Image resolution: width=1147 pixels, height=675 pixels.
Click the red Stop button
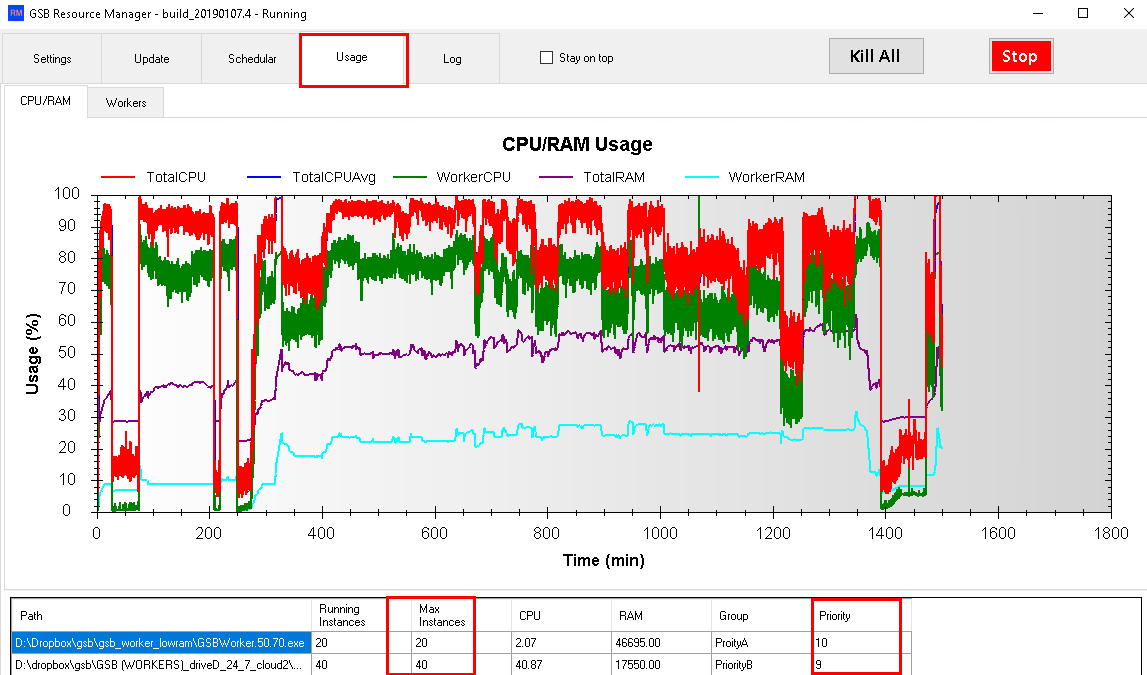coord(1020,56)
